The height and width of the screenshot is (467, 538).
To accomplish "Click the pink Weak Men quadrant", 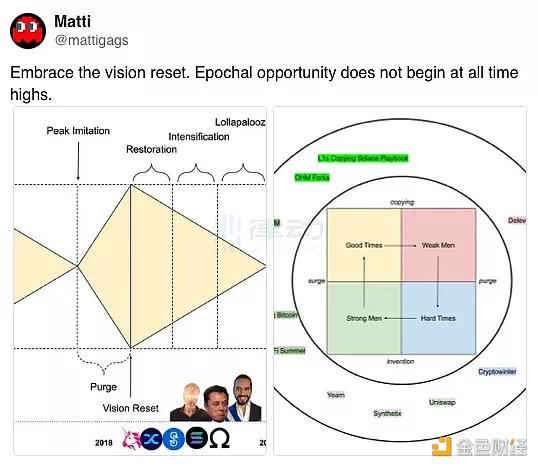I will pyautogui.click(x=438, y=245).
